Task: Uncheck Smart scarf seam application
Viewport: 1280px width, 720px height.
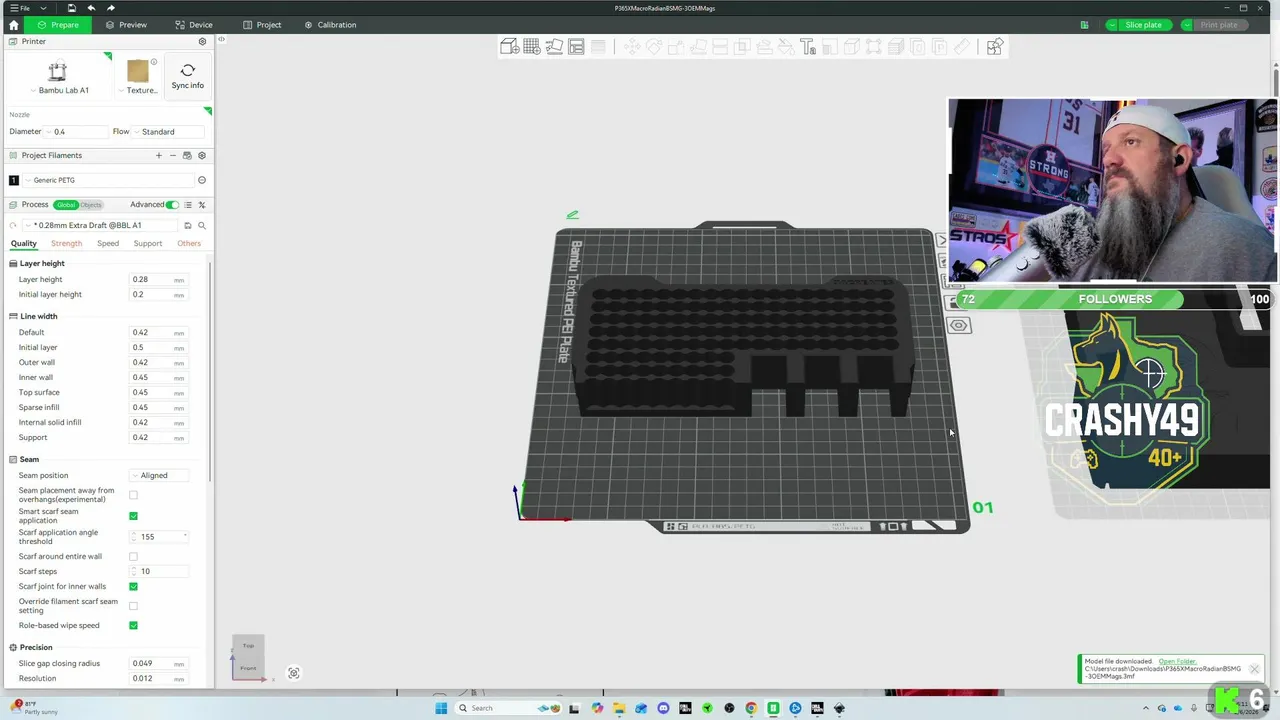Action: click(x=133, y=516)
